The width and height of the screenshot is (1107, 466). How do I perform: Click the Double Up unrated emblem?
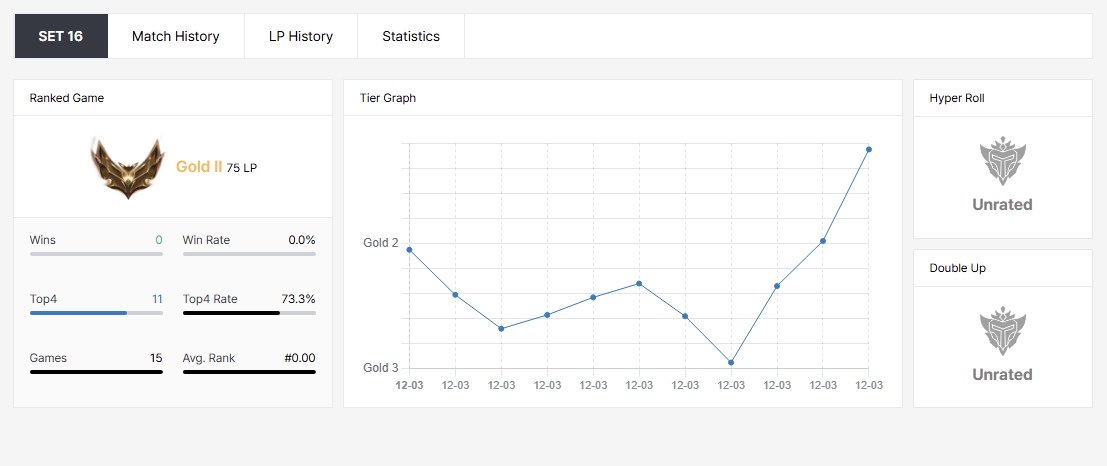1003,331
